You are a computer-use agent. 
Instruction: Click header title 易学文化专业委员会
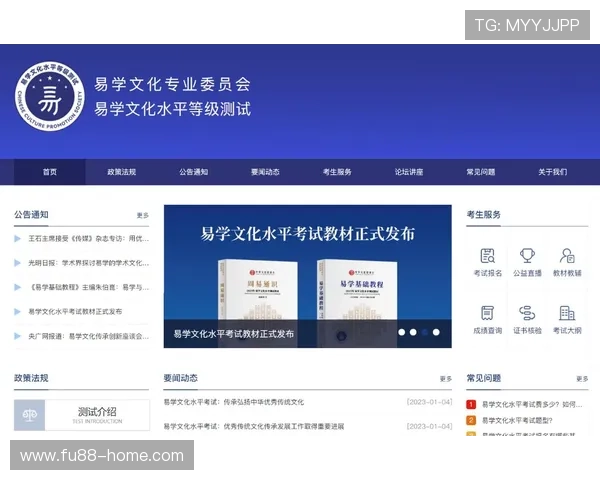(173, 85)
